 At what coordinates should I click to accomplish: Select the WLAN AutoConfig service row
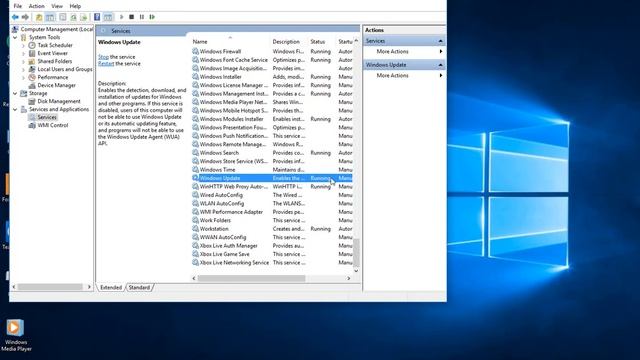pos(271,203)
